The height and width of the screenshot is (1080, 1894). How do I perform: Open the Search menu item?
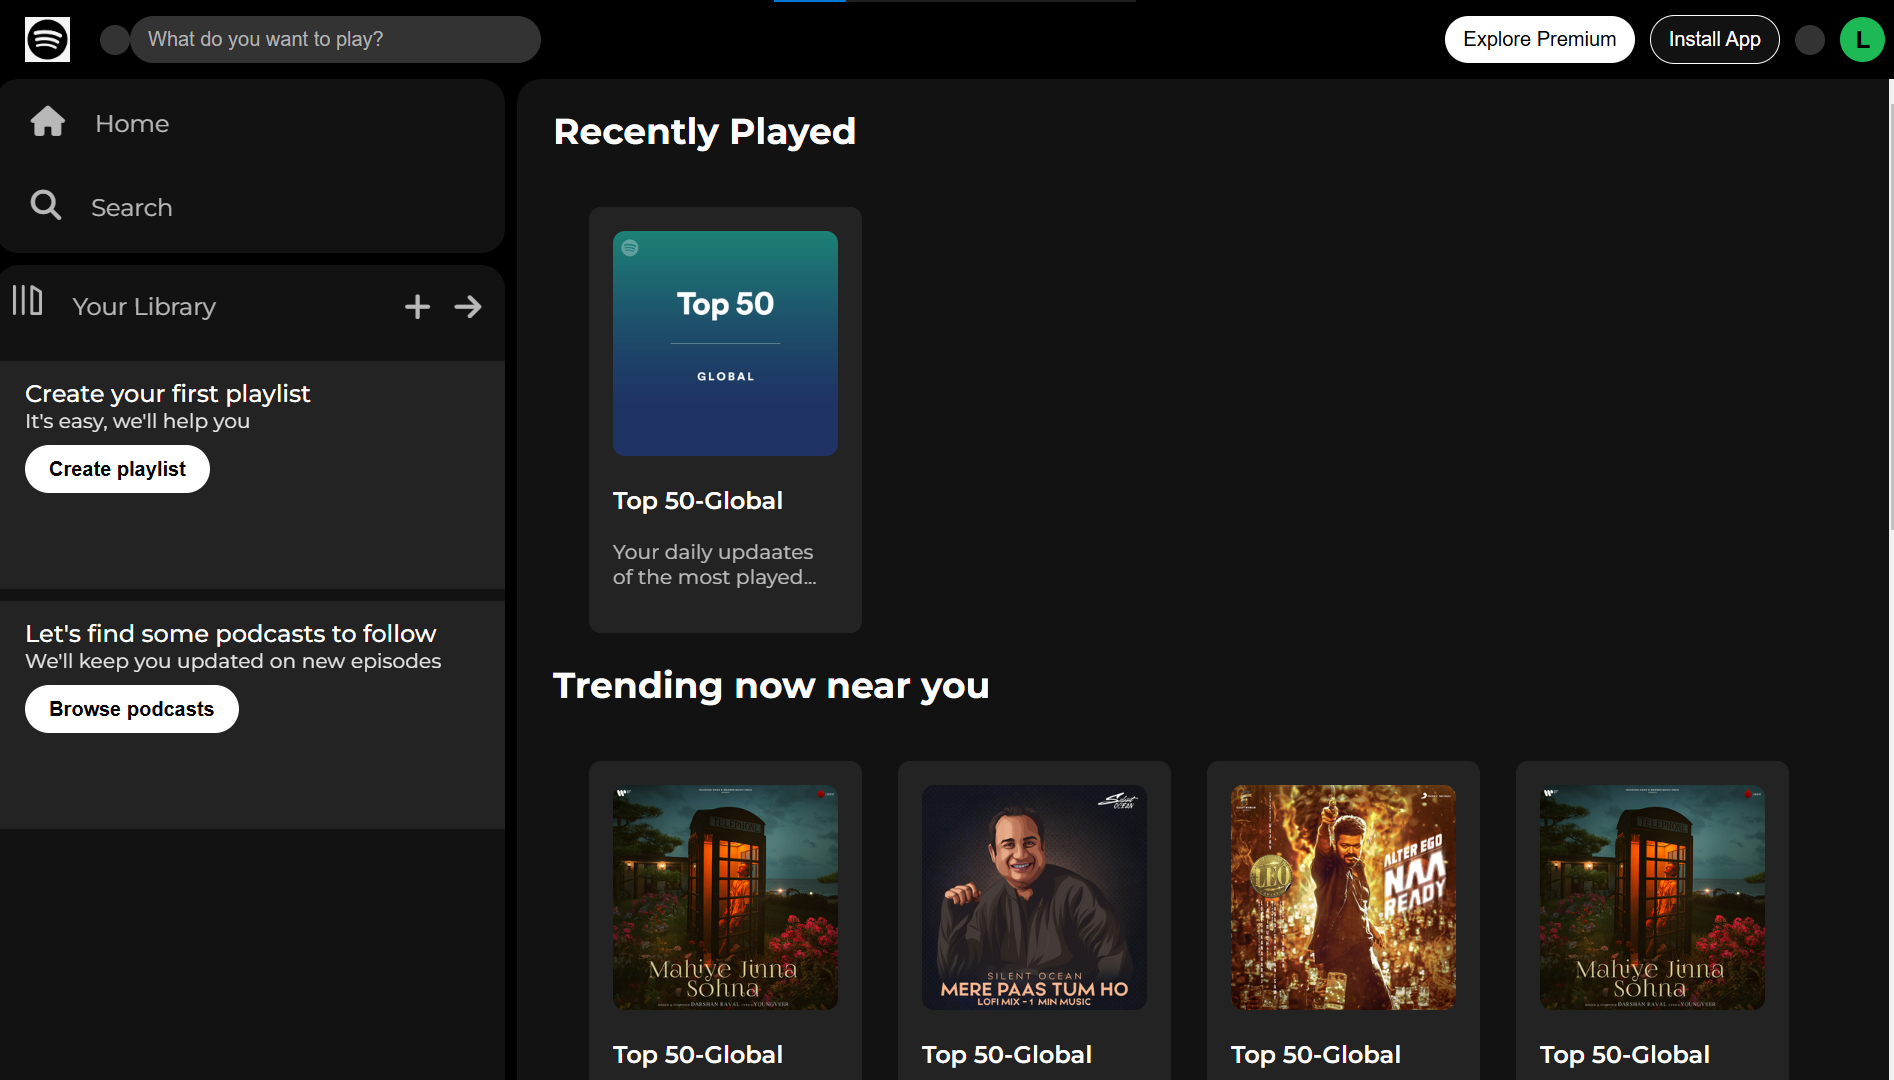(x=132, y=207)
